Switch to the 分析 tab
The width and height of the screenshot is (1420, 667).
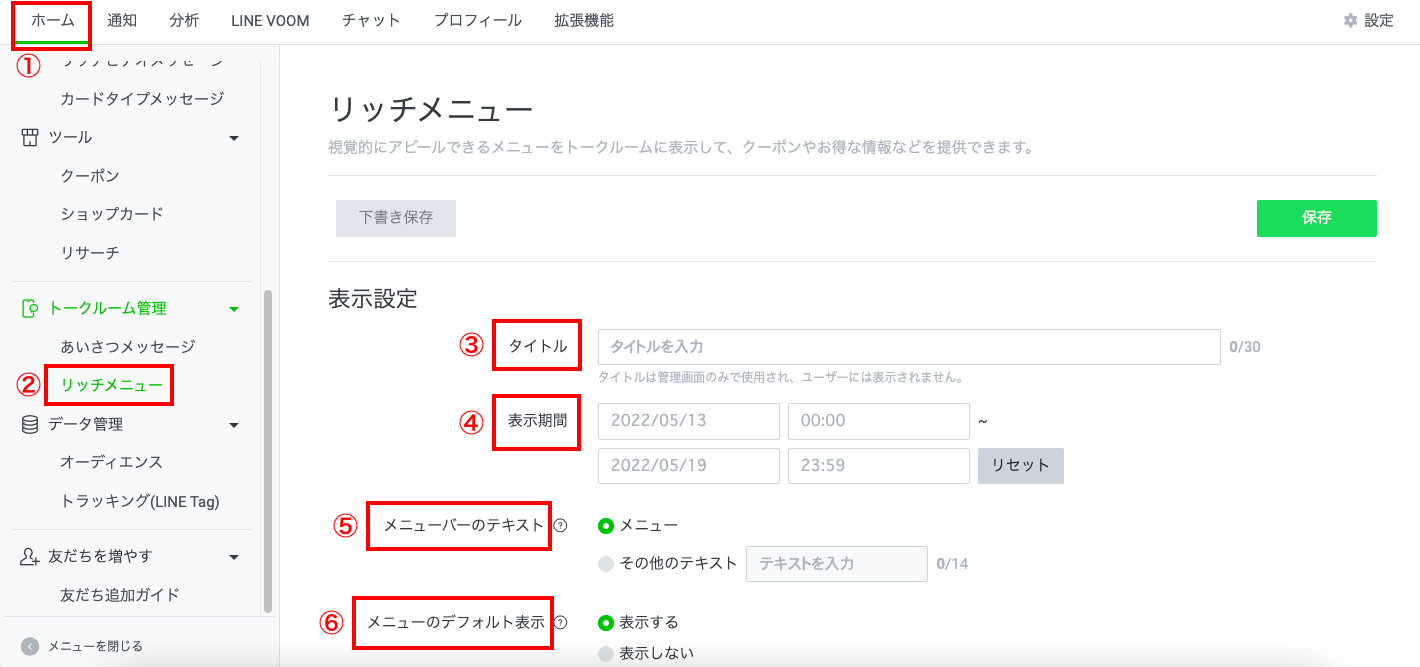pos(184,18)
